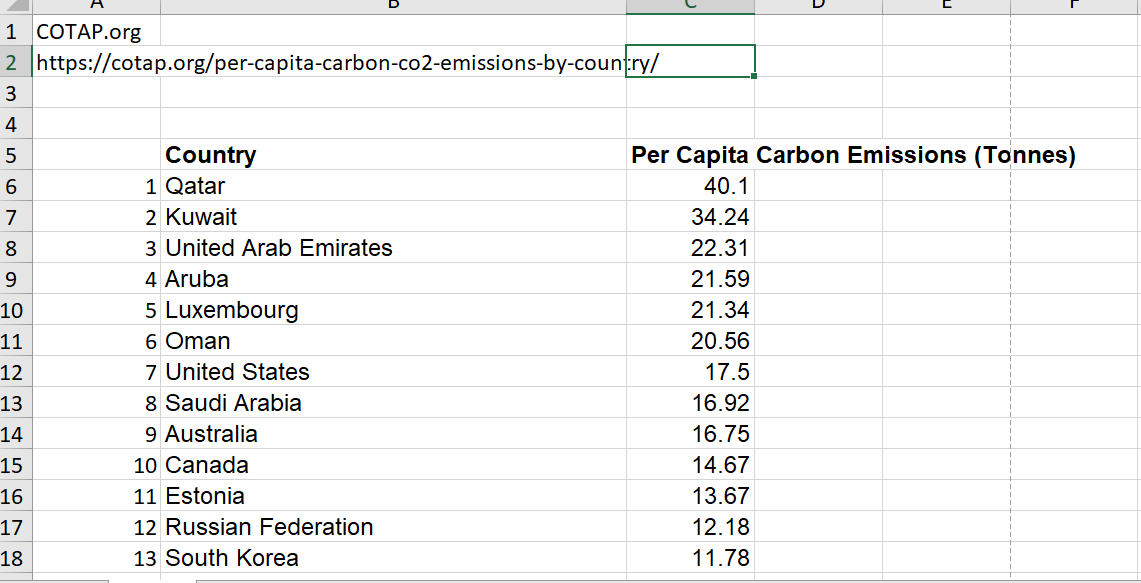
Task: Click the fill handle of selected cell C2
Action: [755, 76]
